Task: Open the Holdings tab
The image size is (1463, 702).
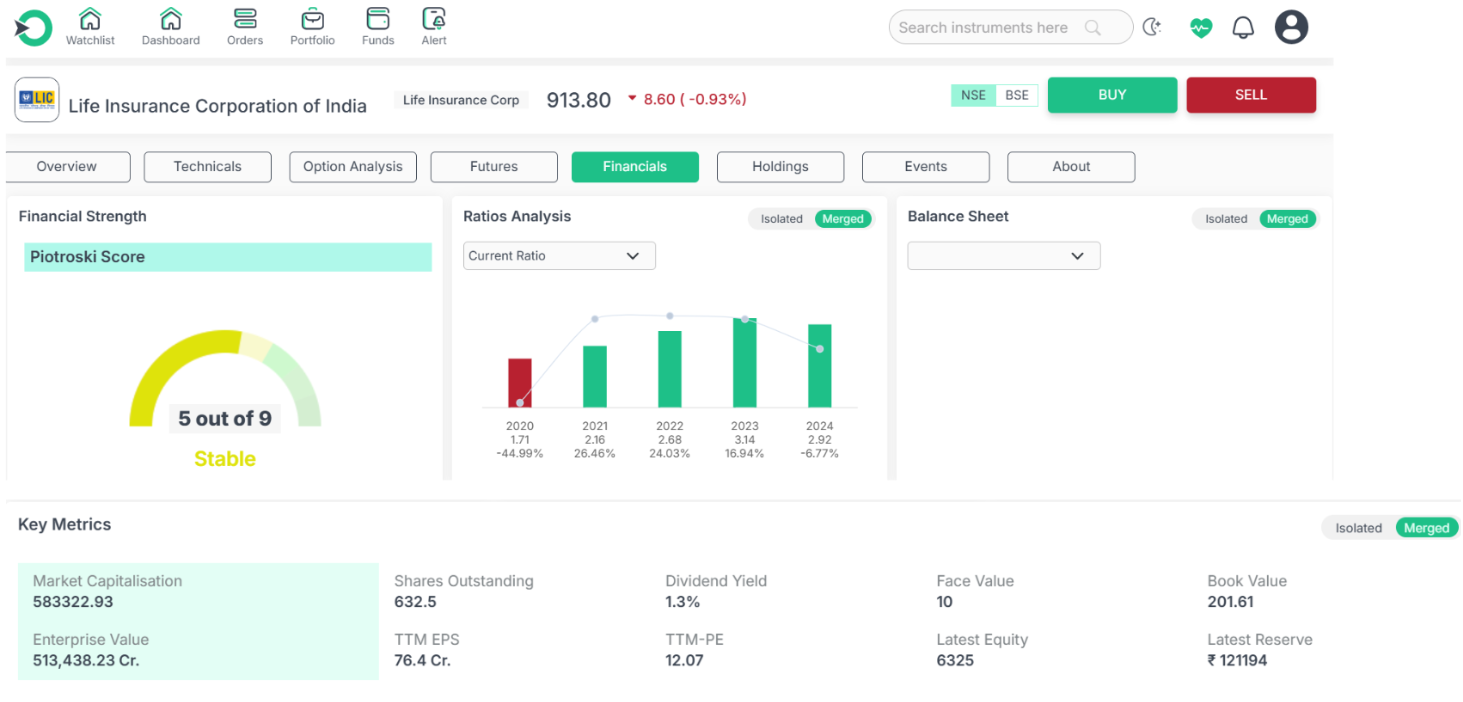Action: 780,167
